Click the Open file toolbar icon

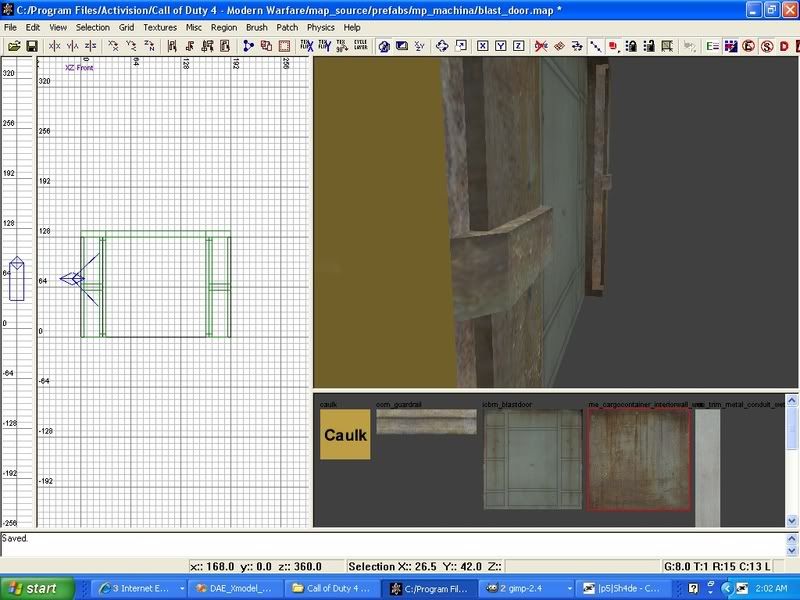click(x=14, y=46)
